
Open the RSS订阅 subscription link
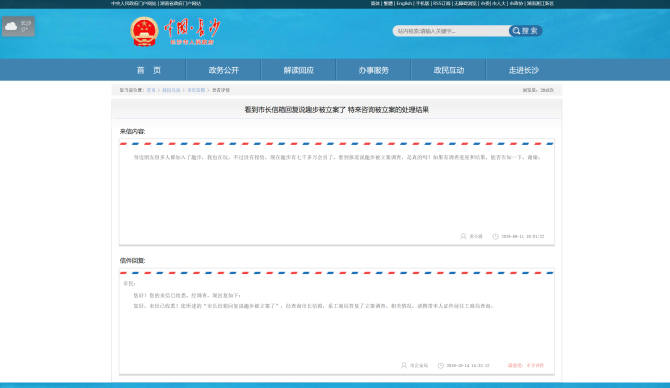[x=442, y=3]
